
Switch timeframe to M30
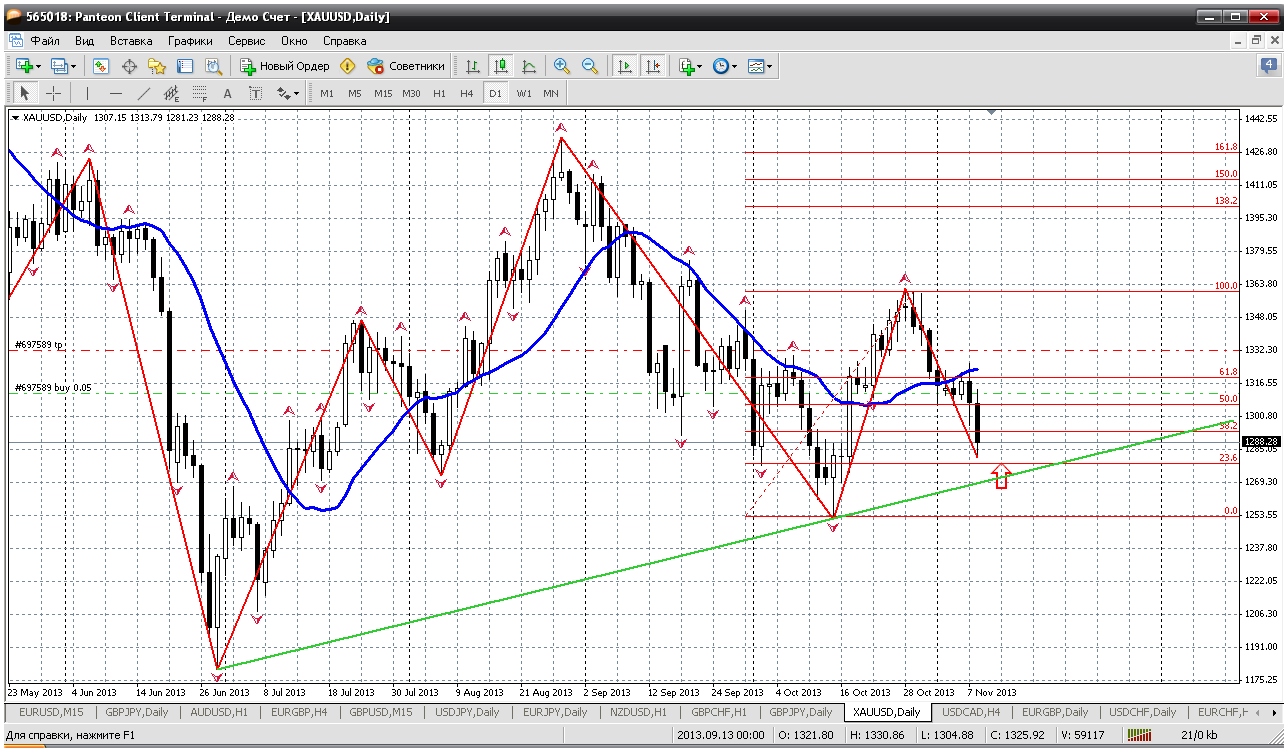pos(411,93)
